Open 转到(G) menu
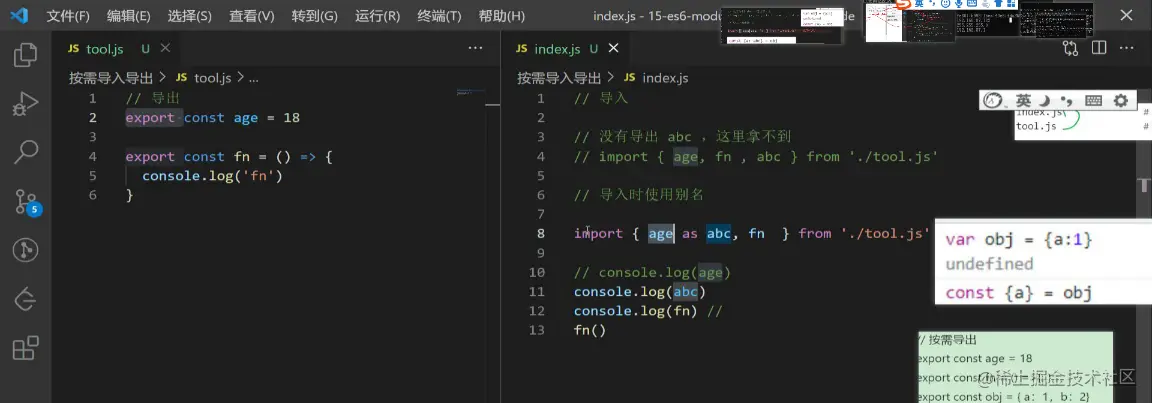 click(314, 15)
